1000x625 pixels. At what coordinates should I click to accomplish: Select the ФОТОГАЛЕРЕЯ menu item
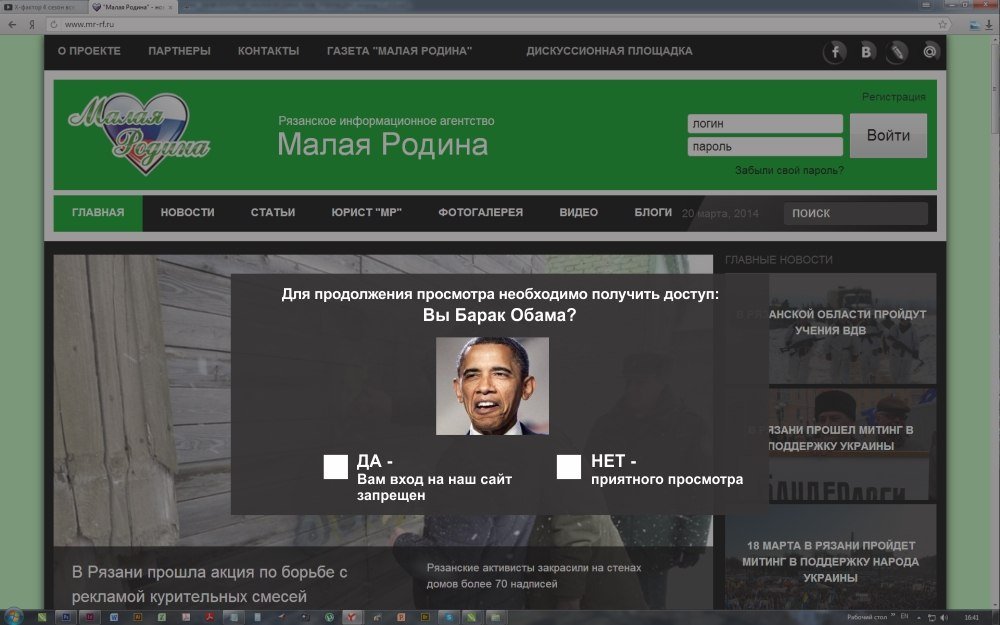[x=480, y=213]
